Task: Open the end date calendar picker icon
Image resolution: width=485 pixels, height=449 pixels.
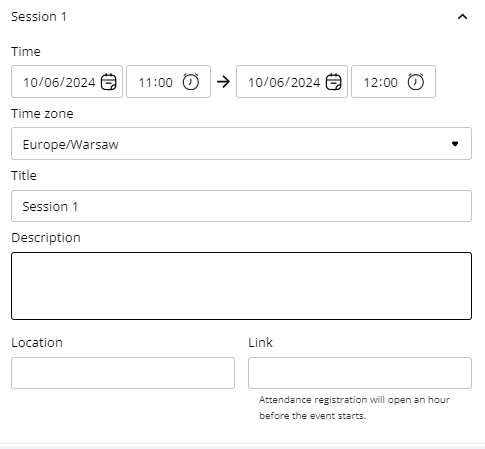Action: [x=334, y=82]
